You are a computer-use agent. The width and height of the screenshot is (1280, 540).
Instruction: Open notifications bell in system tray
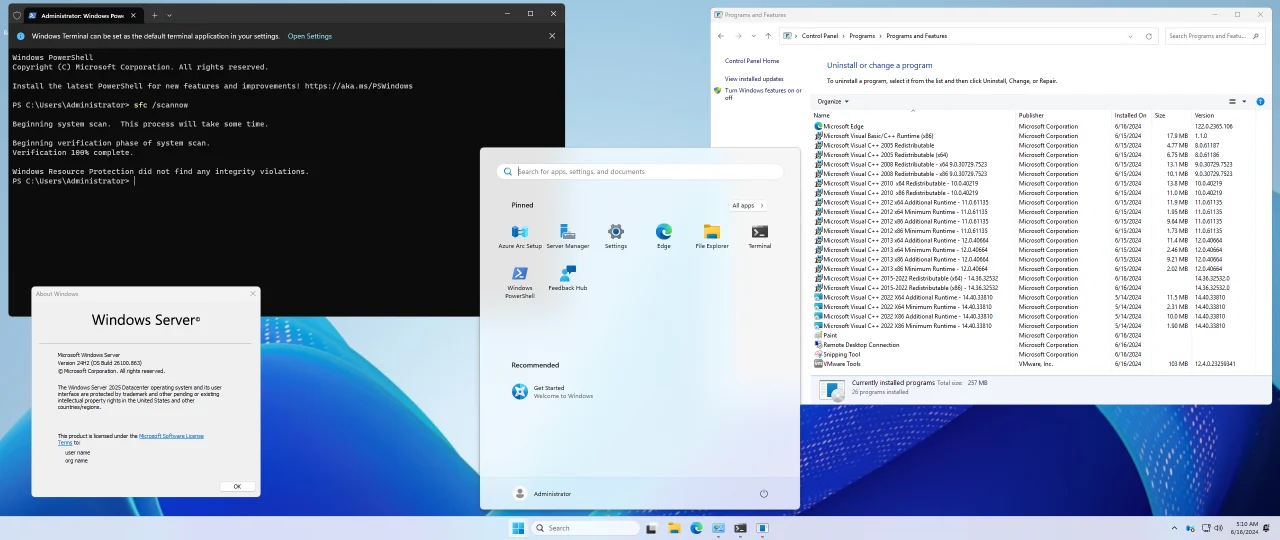tap(1268, 528)
